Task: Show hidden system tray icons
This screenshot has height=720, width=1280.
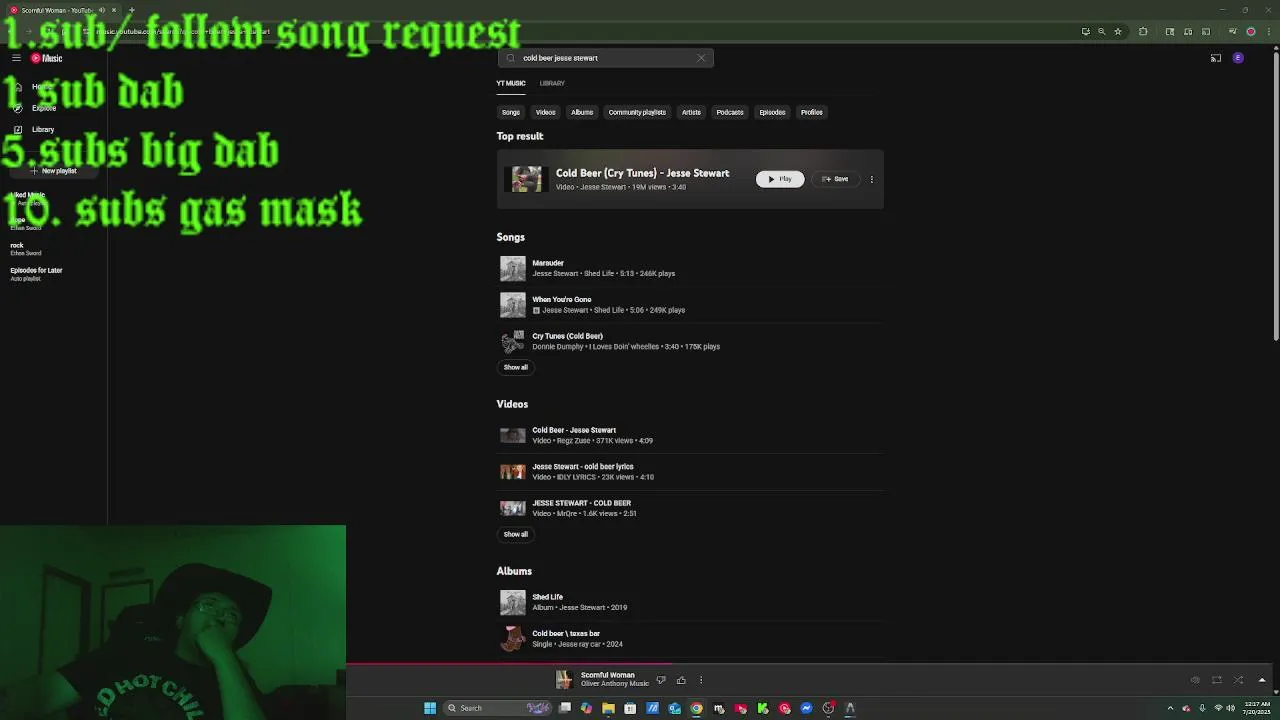Action: (1170, 708)
